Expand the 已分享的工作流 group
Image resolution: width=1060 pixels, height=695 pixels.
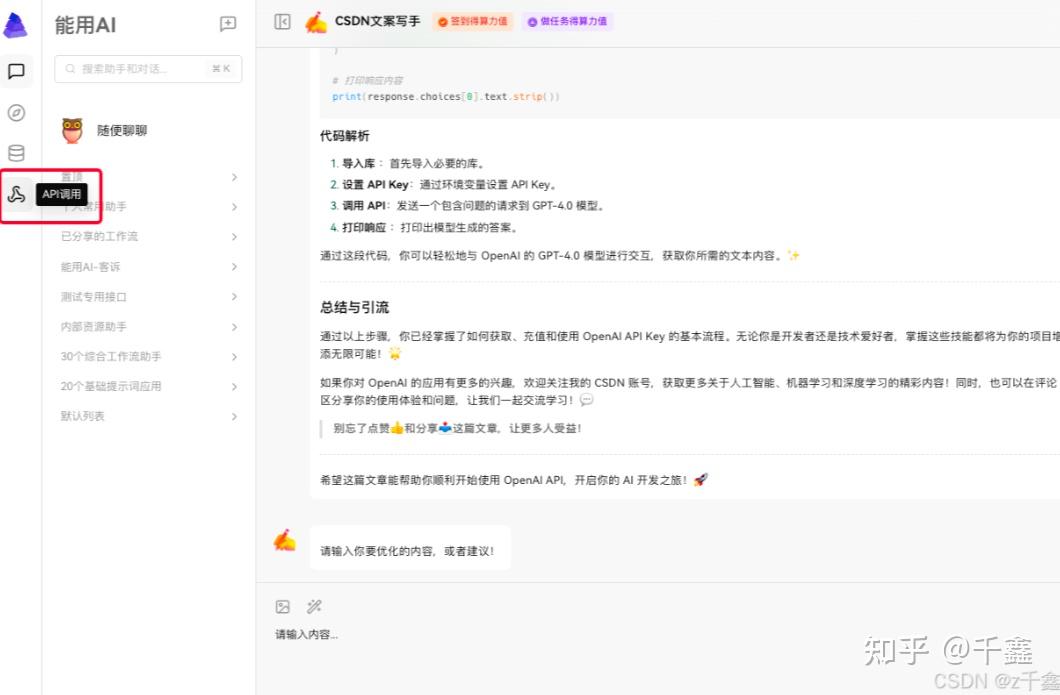coord(149,237)
